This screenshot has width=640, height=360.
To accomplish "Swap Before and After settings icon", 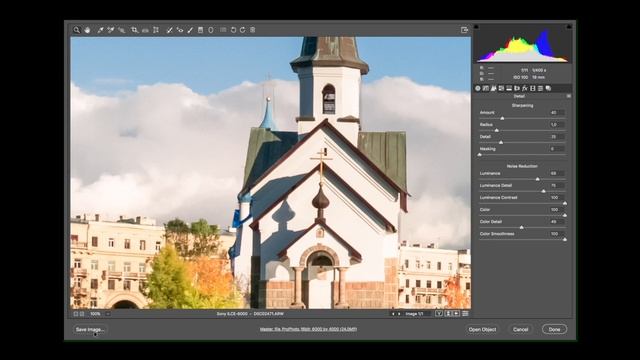I will (x=448, y=314).
